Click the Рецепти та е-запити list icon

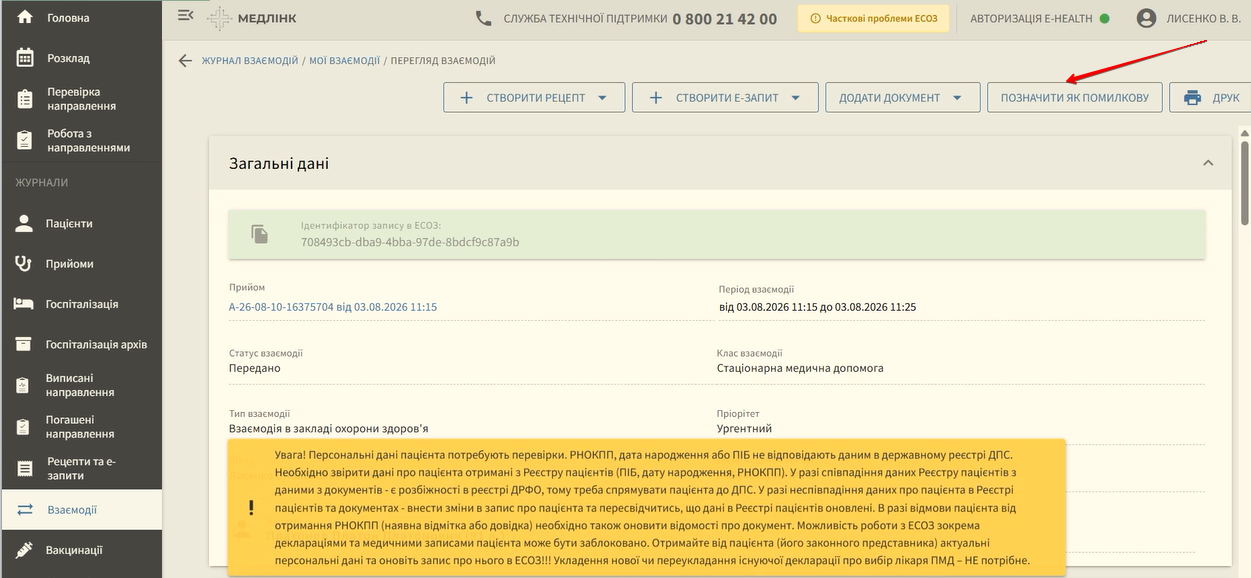pos(24,469)
